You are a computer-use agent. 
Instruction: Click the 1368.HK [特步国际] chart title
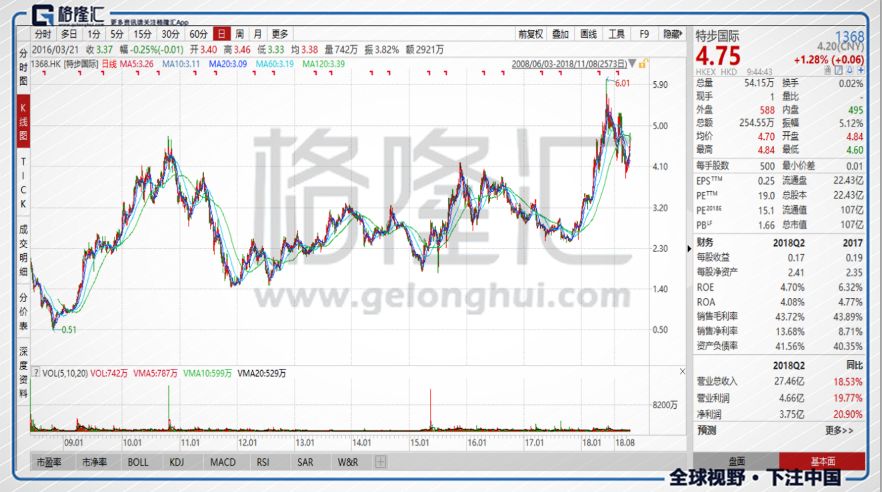[x=64, y=64]
